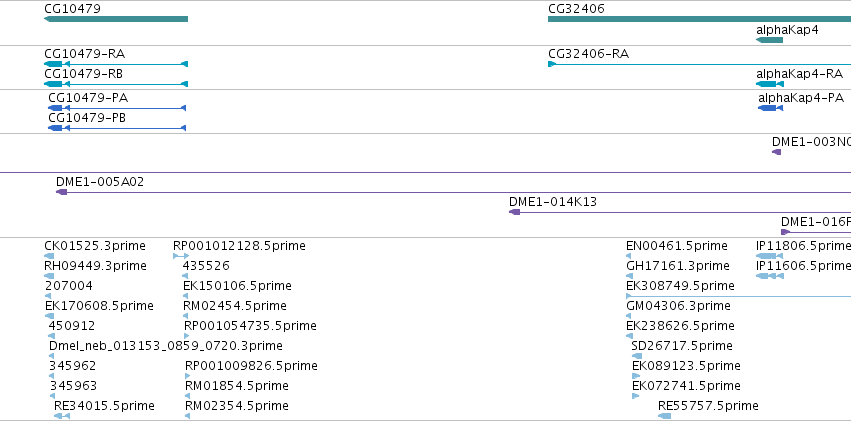Click the RP001012128.5prime EST arrow
851x421 pixels.
pyautogui.click(x=181, y=256)
